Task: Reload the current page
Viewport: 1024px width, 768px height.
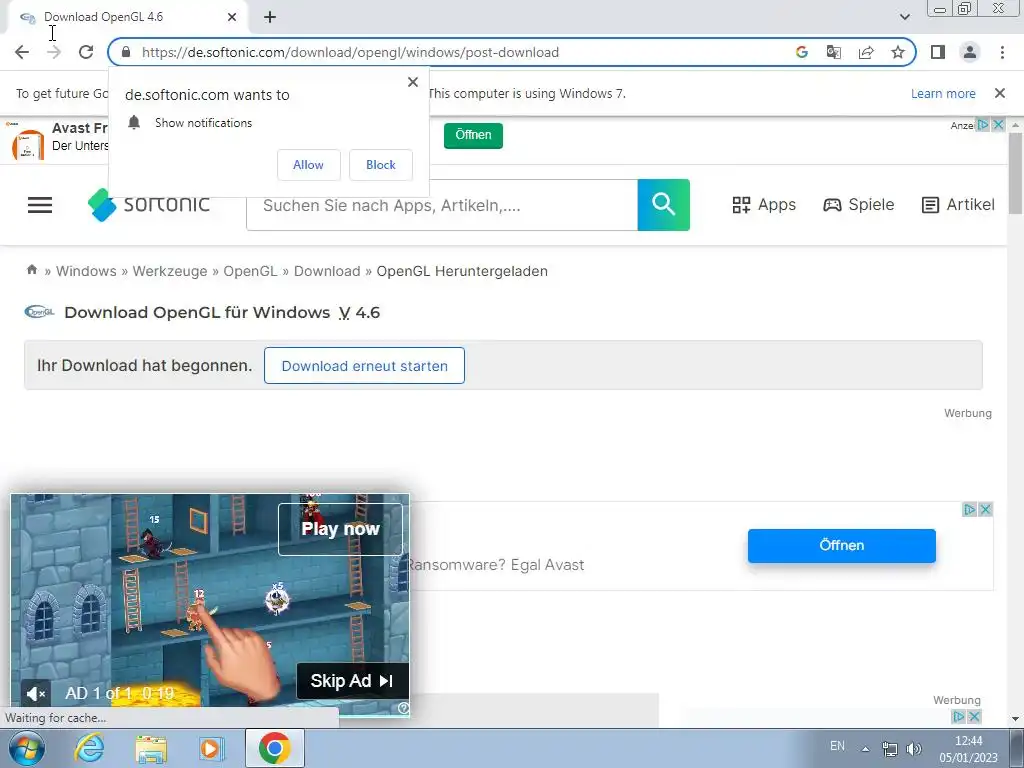Action: (86, 52)
